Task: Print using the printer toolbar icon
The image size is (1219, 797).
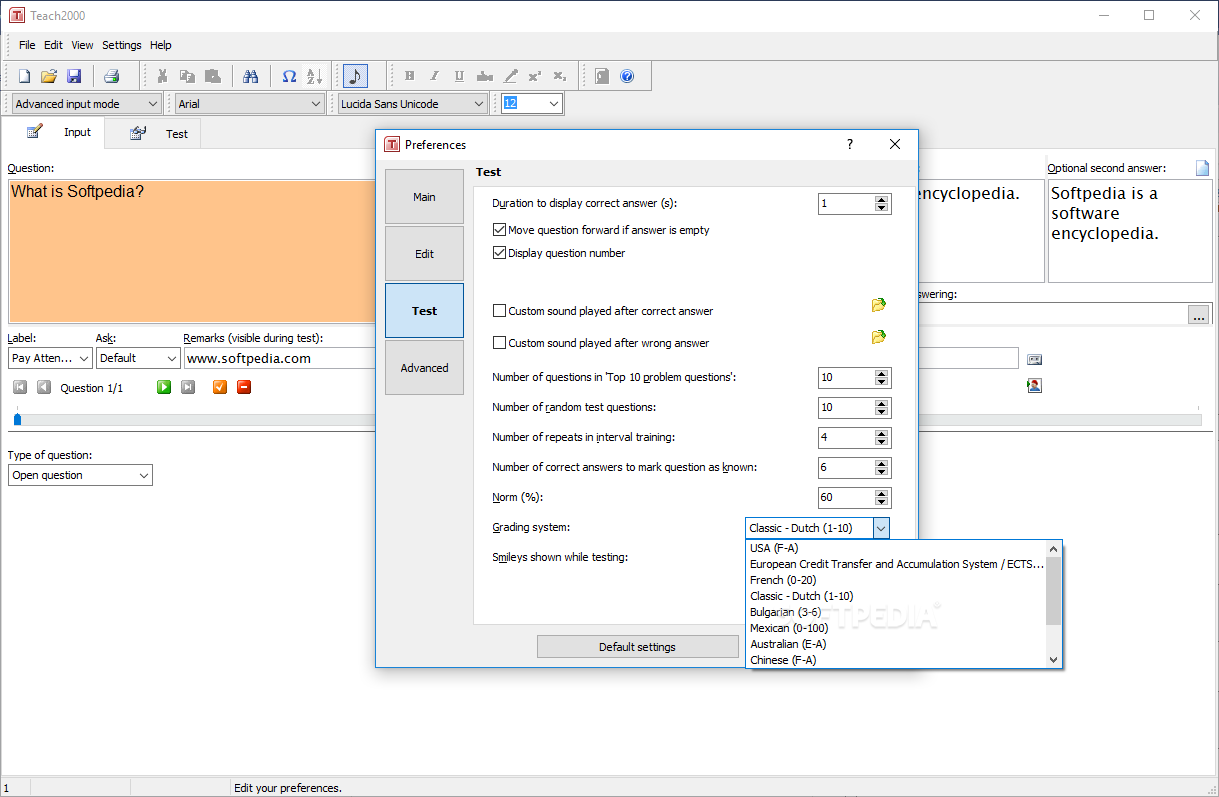Action: (x=111, y=76)
